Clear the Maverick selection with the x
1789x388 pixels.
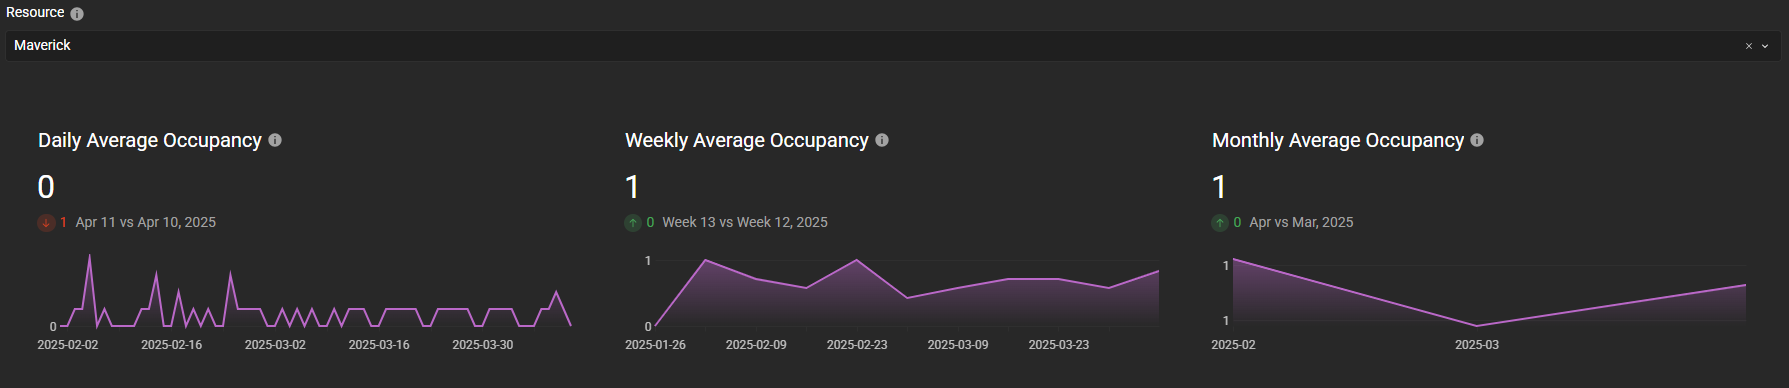[x=1749, y=46]
